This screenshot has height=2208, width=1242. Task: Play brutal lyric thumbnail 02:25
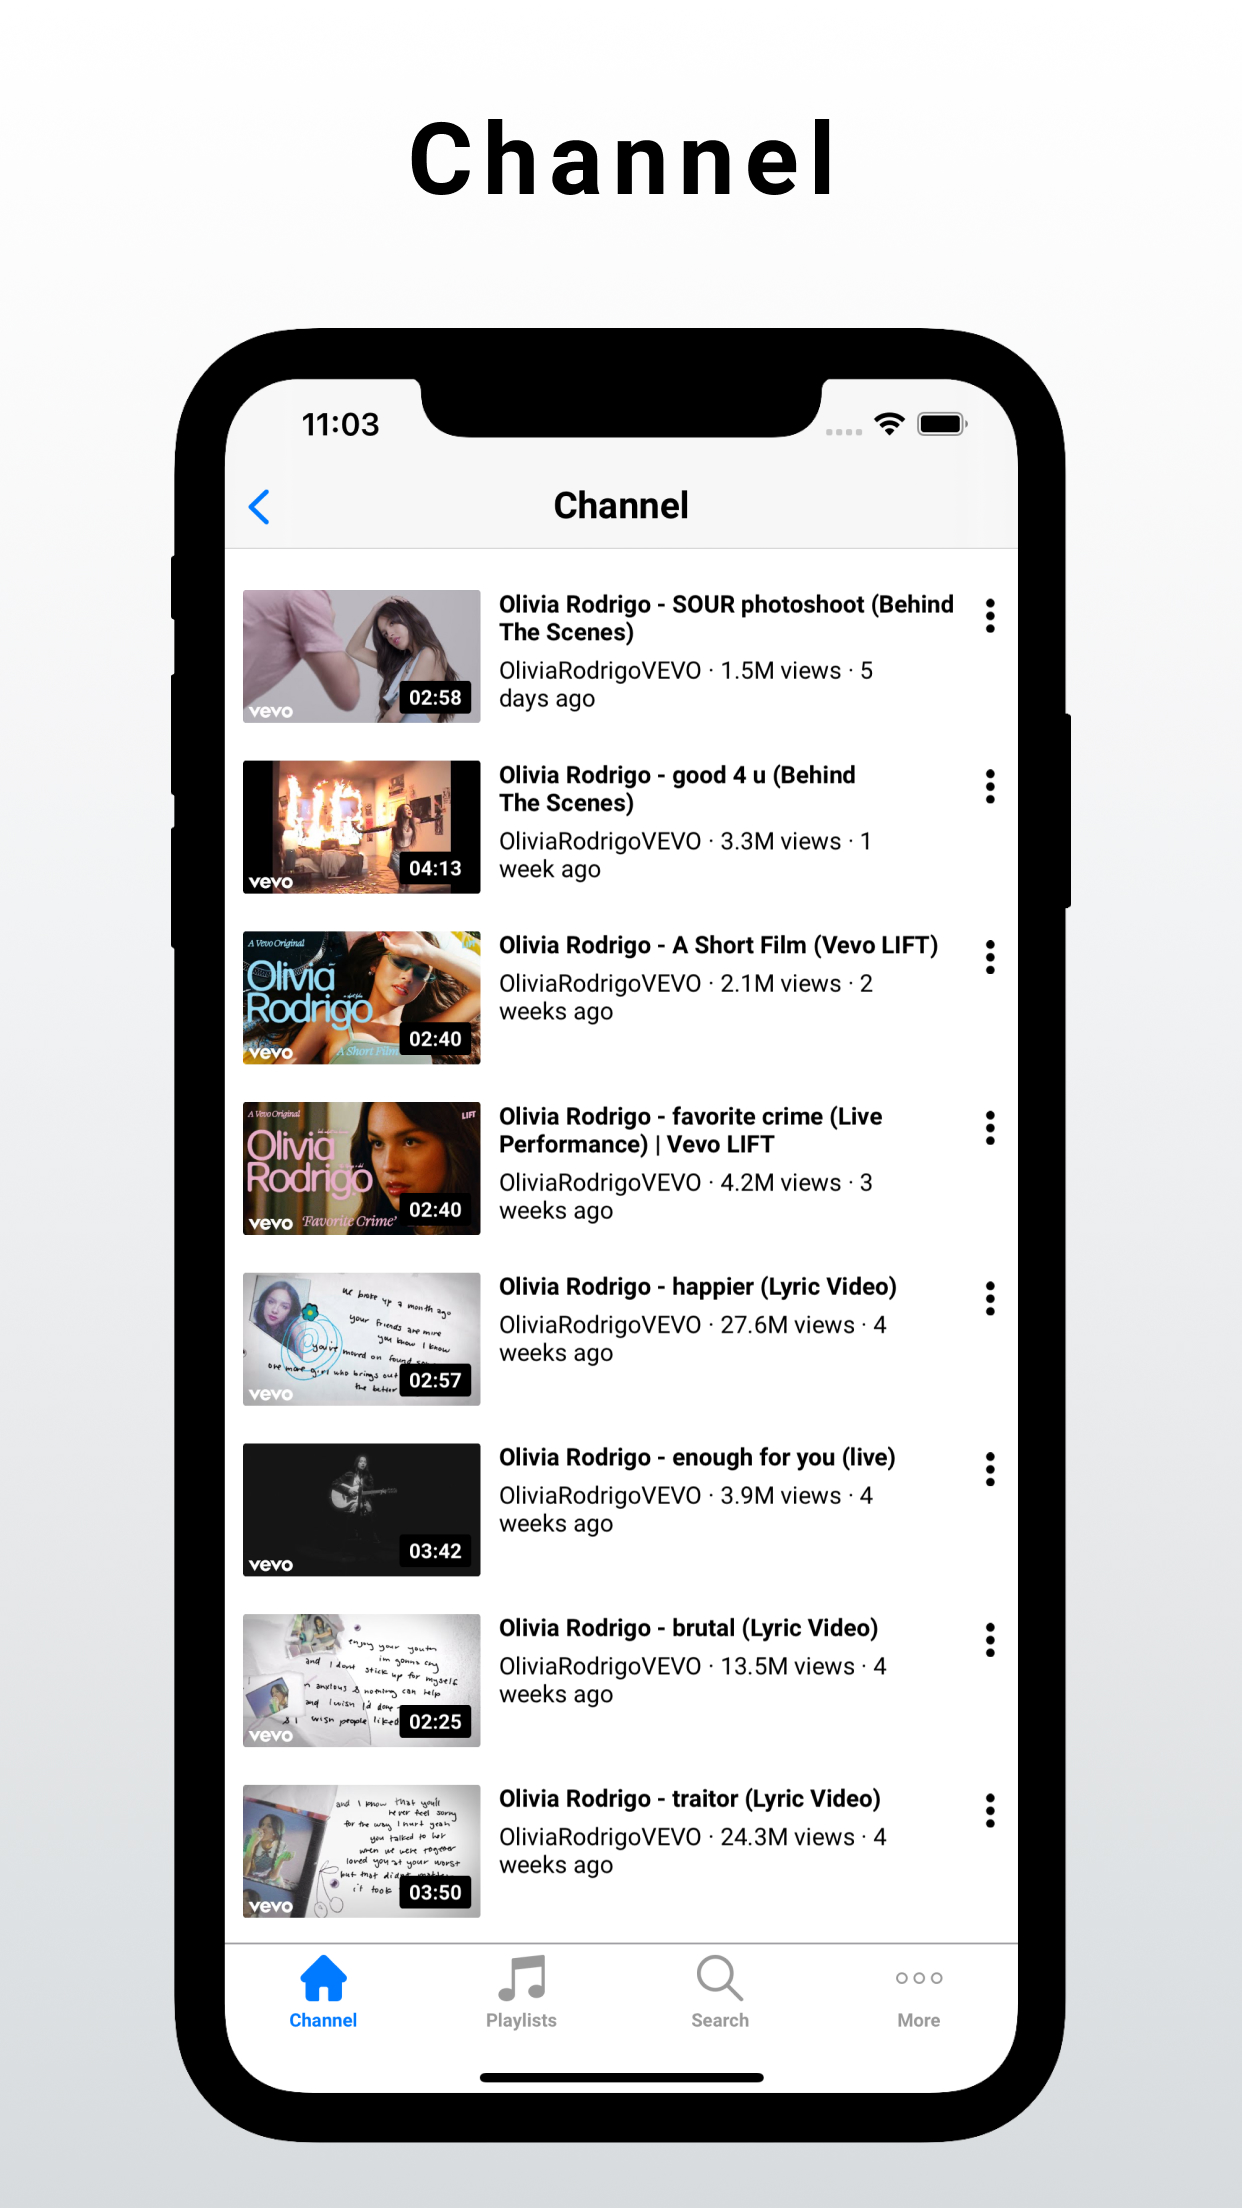(x=361, y=1680)
